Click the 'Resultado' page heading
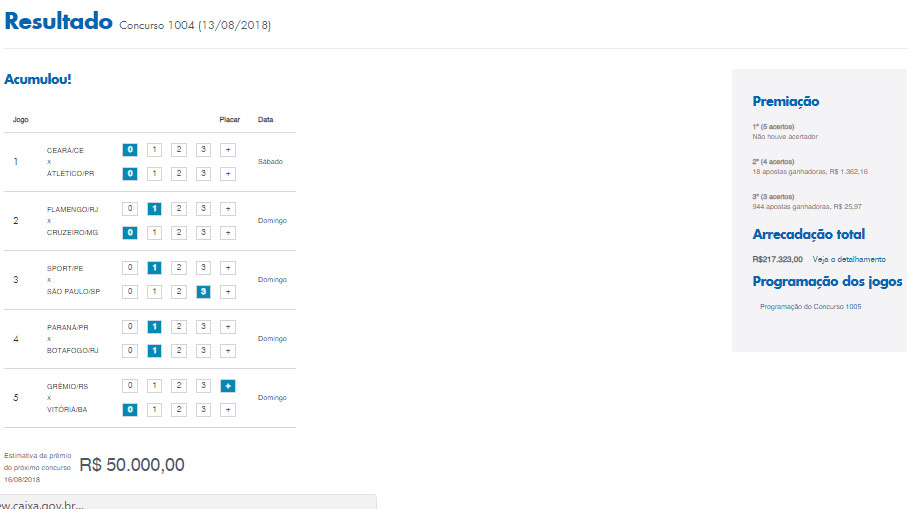The image size is (907, 509). [58, 21]
